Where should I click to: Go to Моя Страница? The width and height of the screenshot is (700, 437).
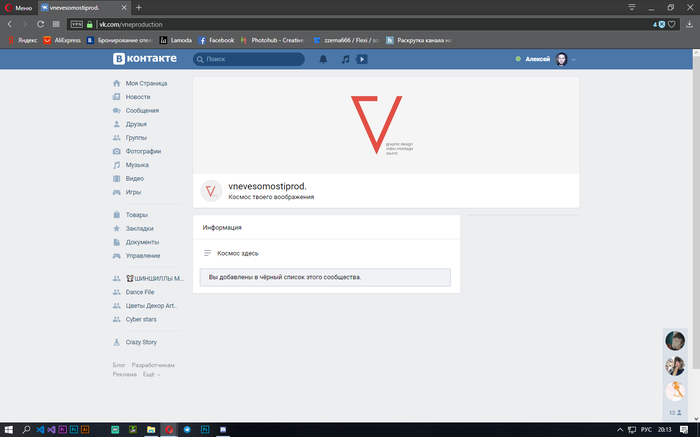146,83
